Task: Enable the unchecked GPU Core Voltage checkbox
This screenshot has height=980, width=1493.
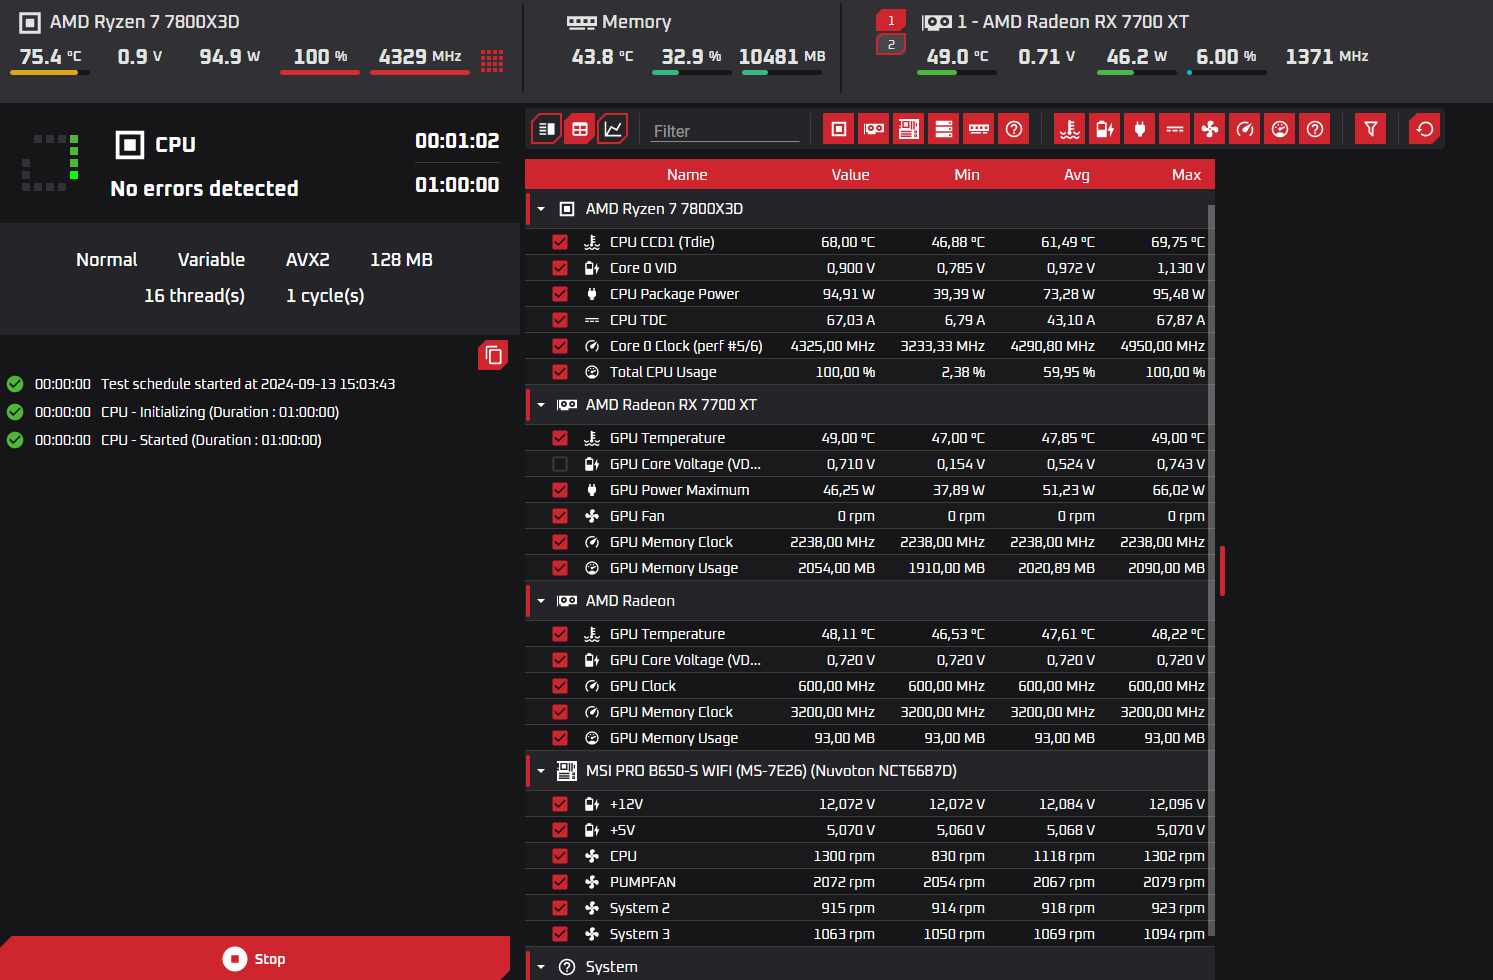Action: point(560,464)
